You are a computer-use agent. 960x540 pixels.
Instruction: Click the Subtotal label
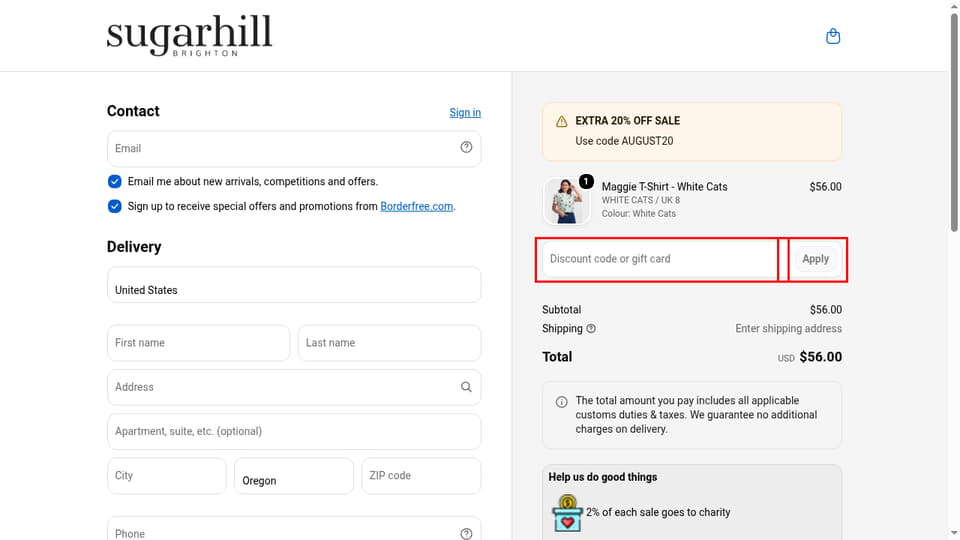click(x=561, y=310)
